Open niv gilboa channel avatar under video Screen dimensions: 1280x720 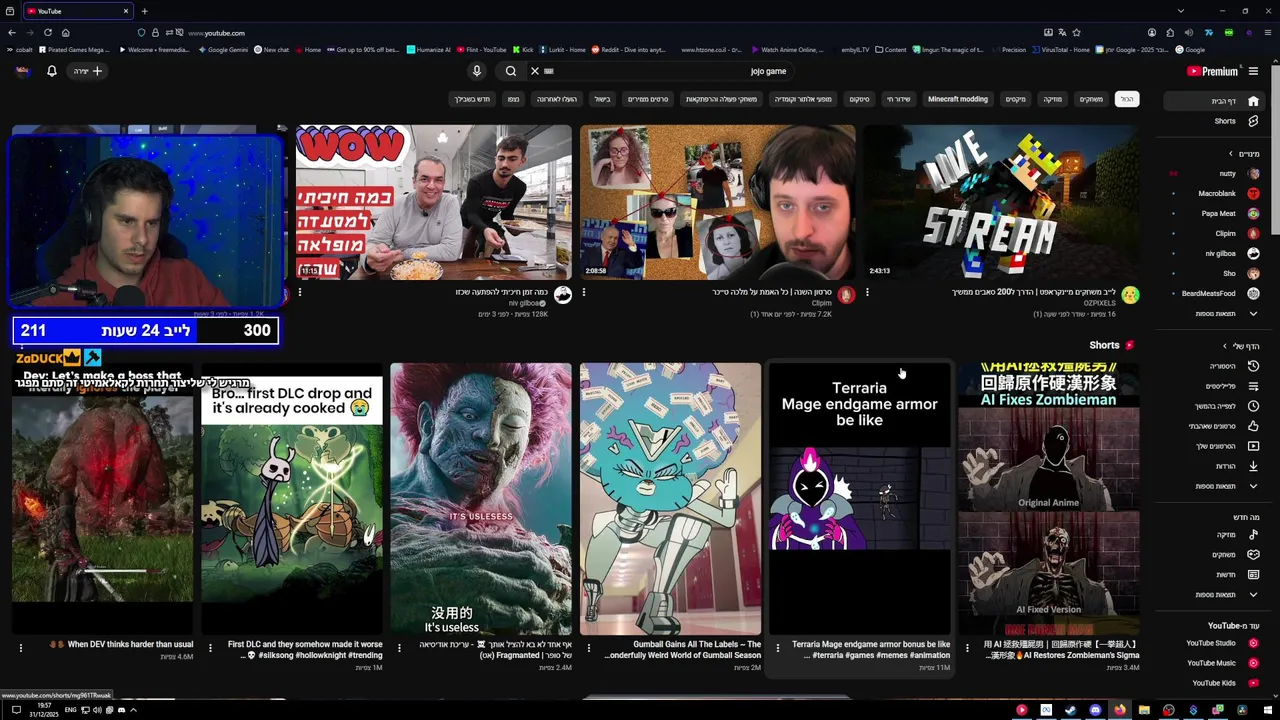pyautogui.click(x=563, y=295)
